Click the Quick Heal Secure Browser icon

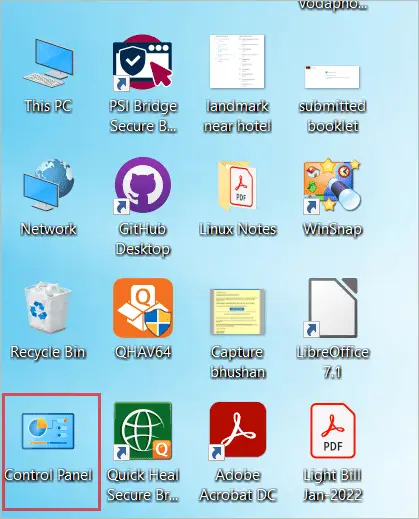point(143,431)
